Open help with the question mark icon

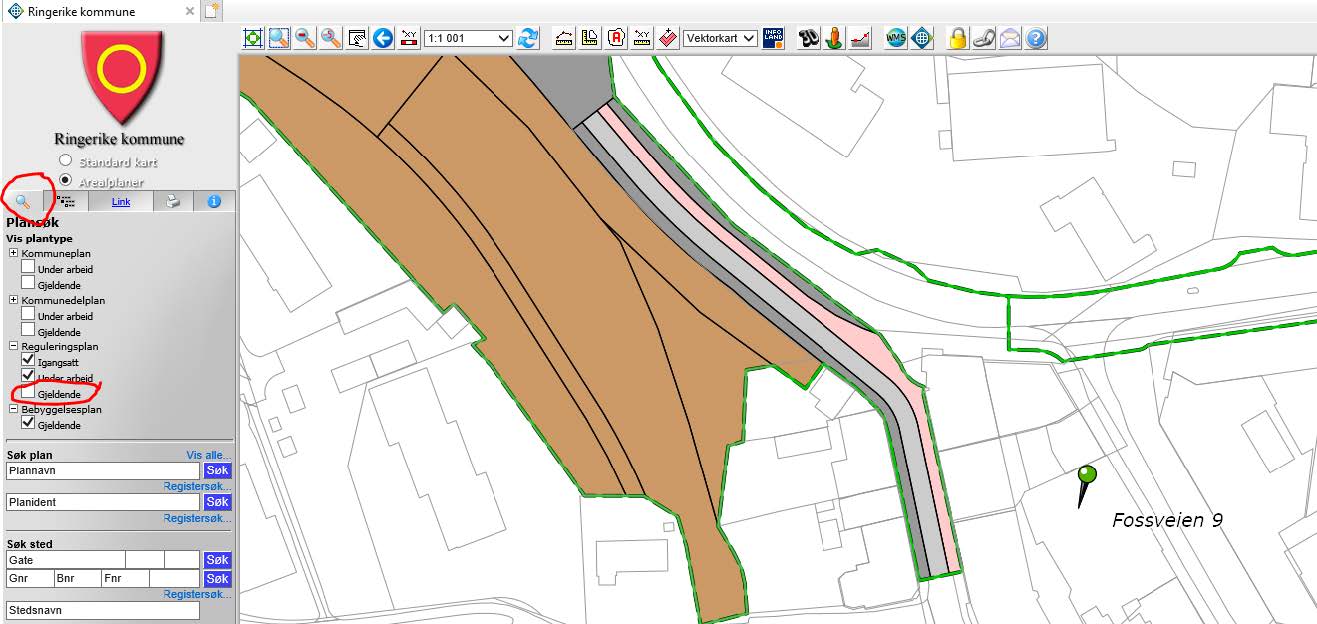[1036, 38]
